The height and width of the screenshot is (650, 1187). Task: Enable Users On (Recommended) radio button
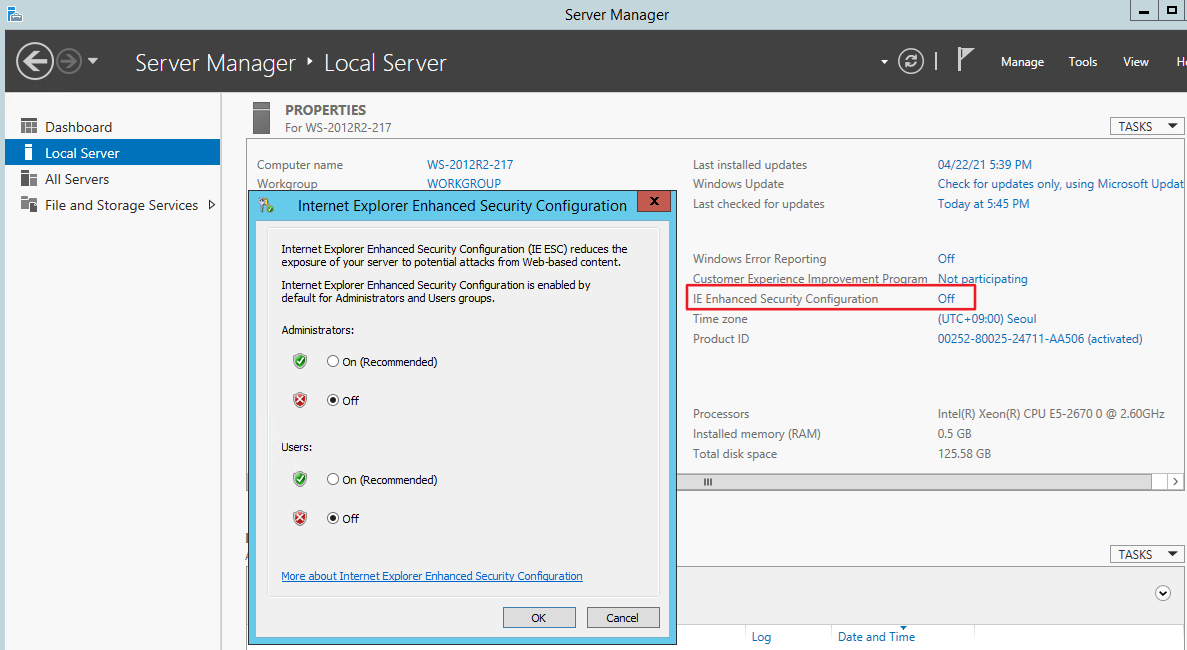333,480
